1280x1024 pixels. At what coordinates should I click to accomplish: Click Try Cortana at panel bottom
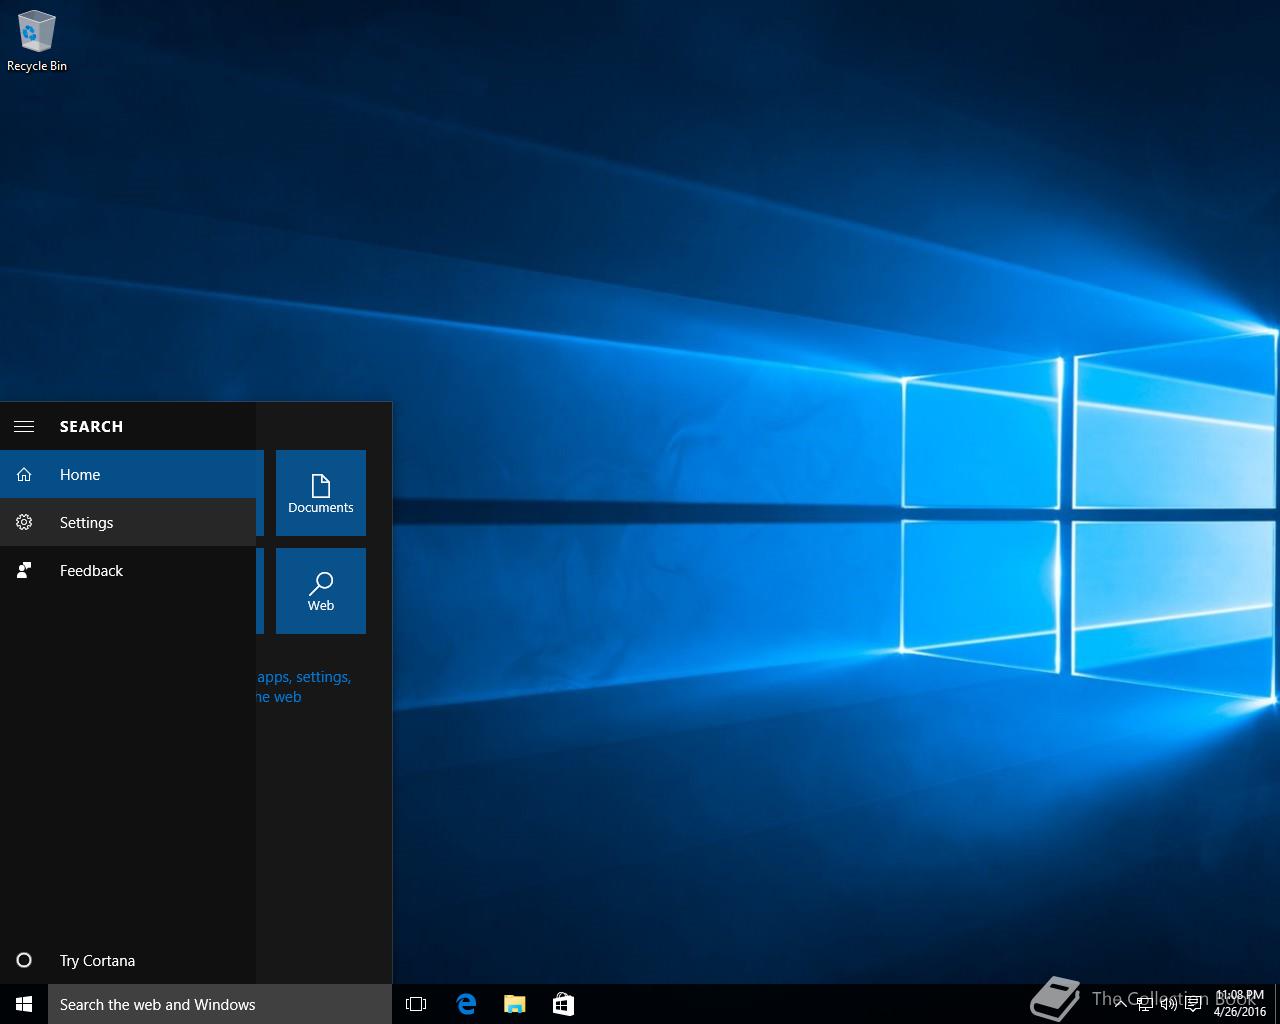pyautogui.click(x=128, y=960)
